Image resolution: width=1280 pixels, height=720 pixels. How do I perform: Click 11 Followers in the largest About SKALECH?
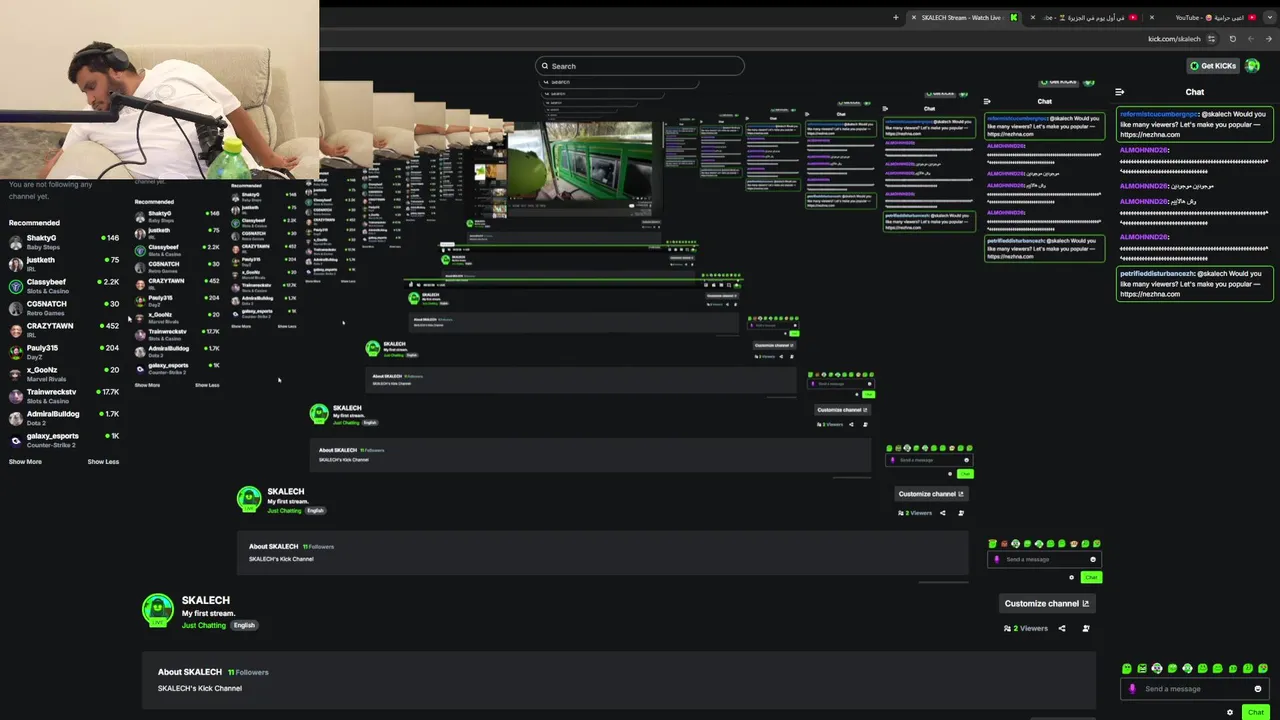pos(248,672)
